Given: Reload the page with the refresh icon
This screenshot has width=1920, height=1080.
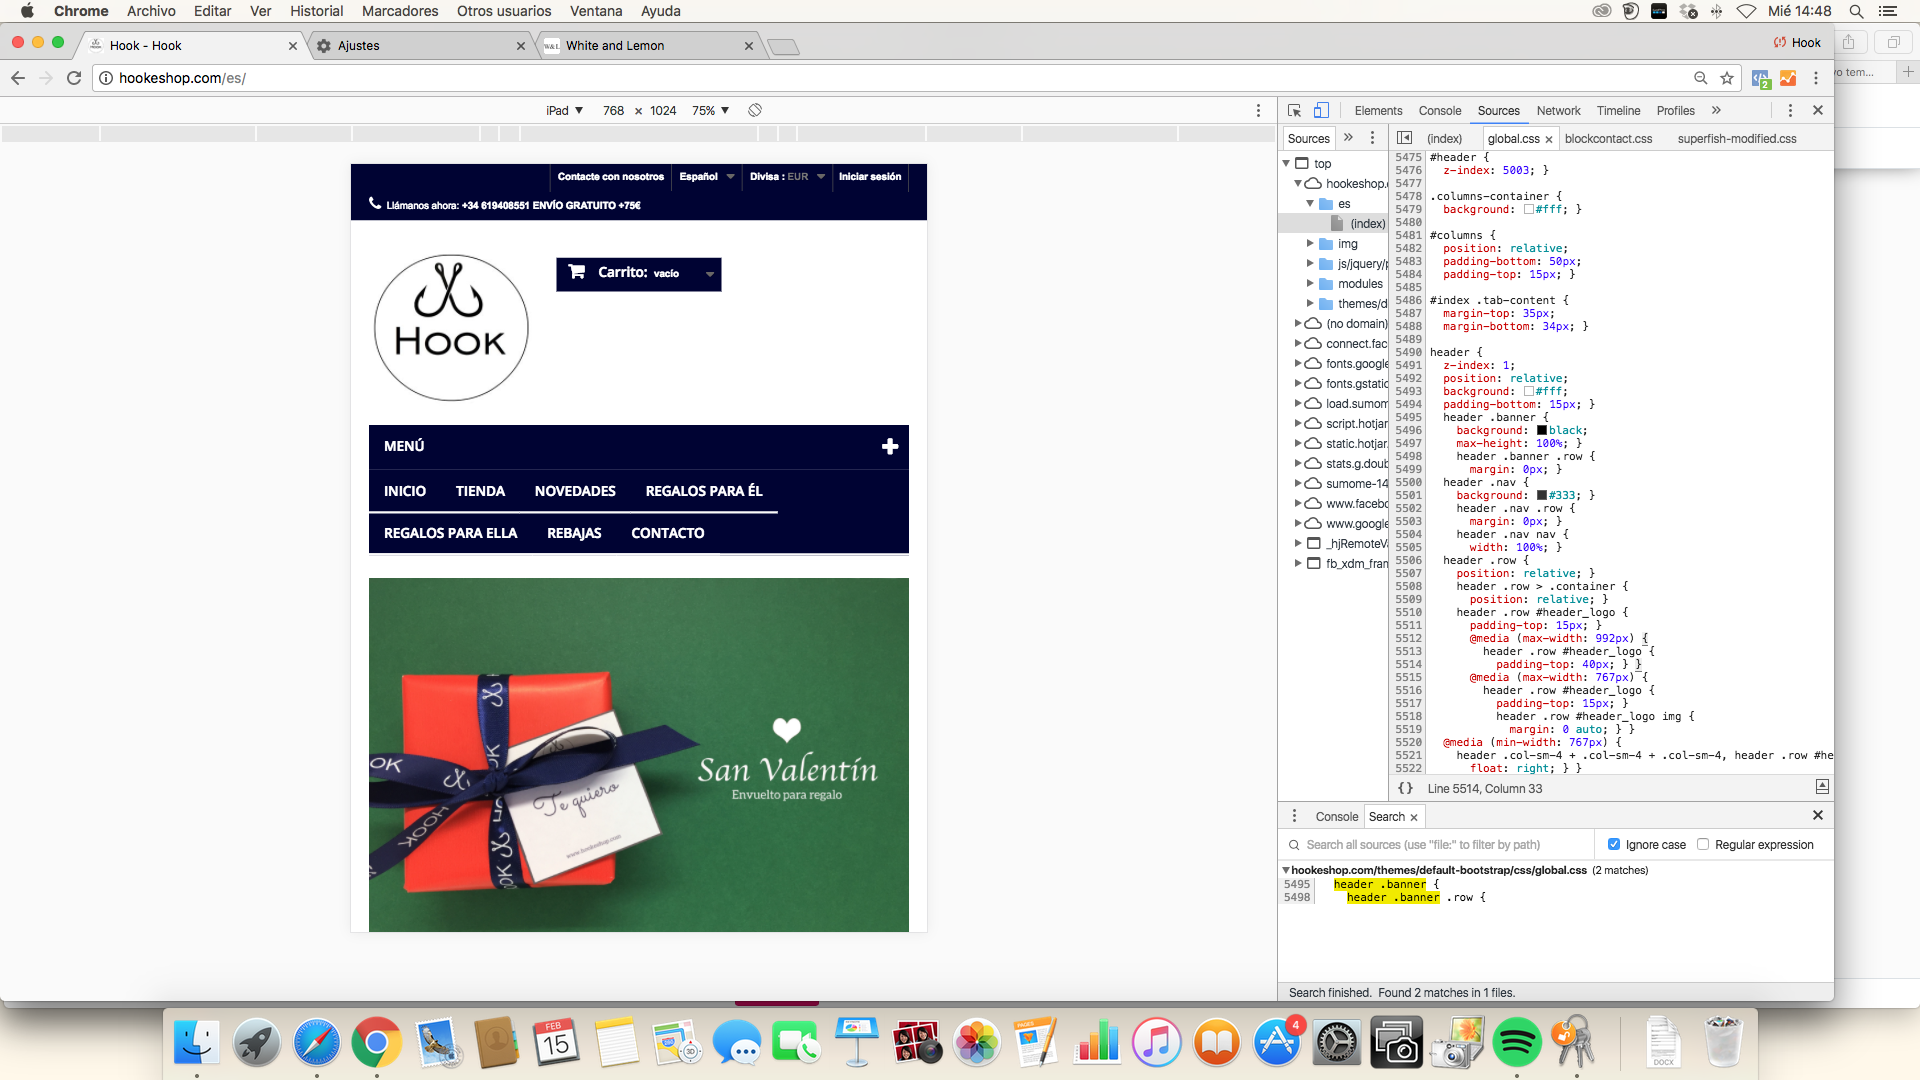Looking at the screenshot, I should (x=74, y=78).
